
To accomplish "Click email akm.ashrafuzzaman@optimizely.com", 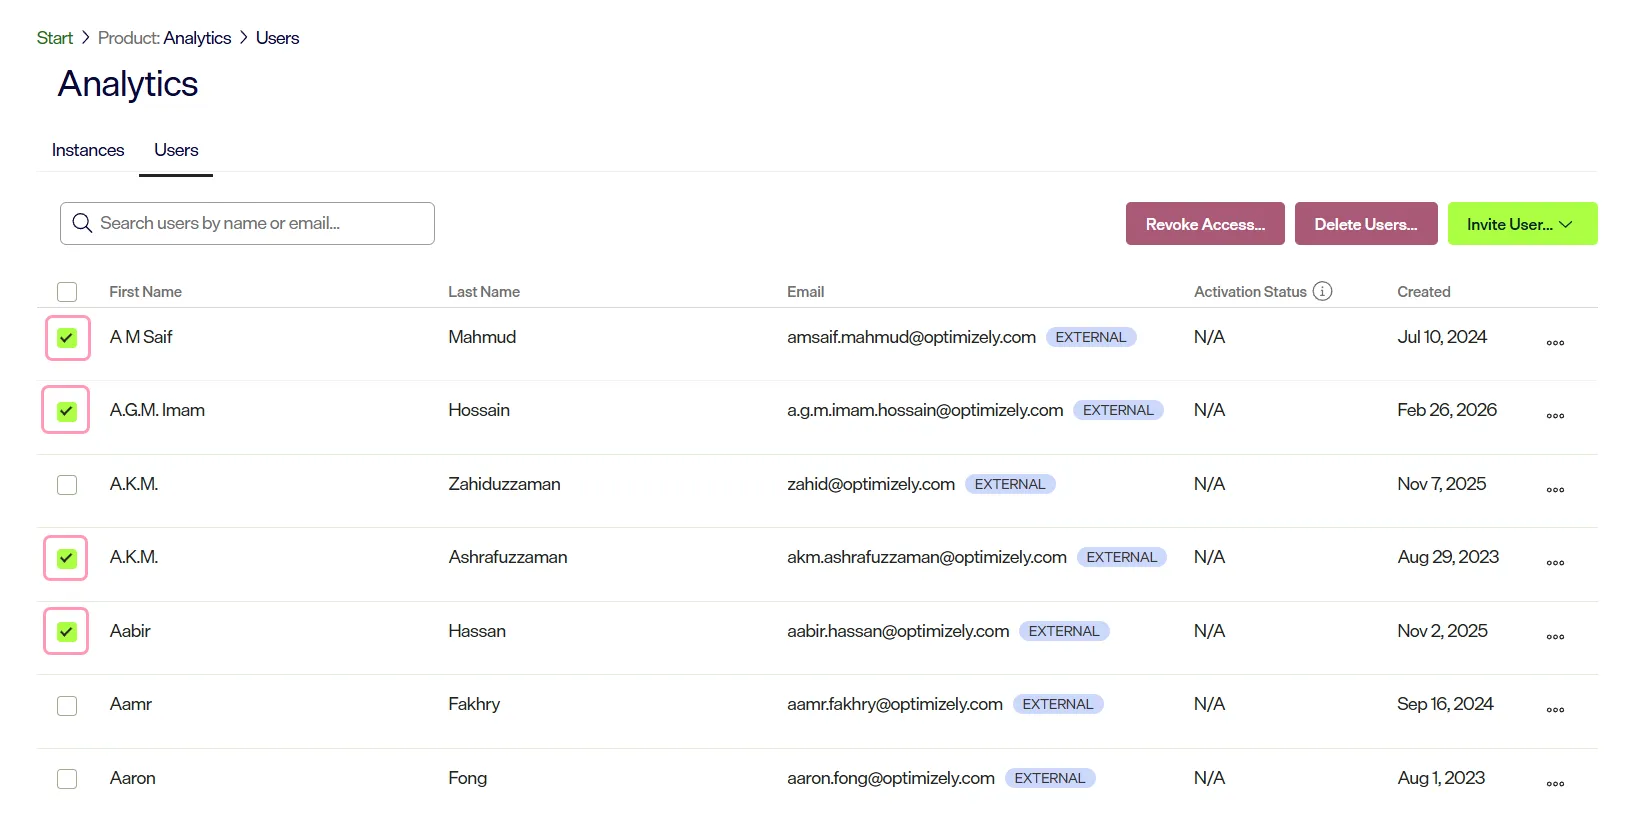I will (x=927, y=557).
